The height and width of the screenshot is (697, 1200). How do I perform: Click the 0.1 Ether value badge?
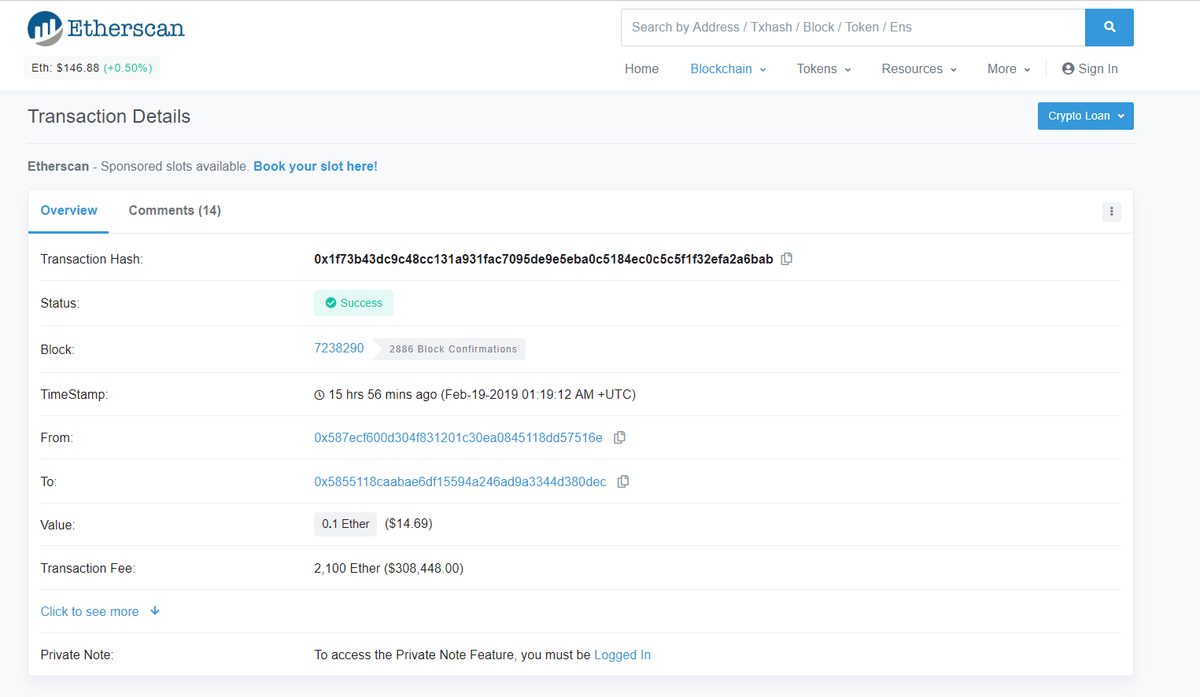coord(345,524)
